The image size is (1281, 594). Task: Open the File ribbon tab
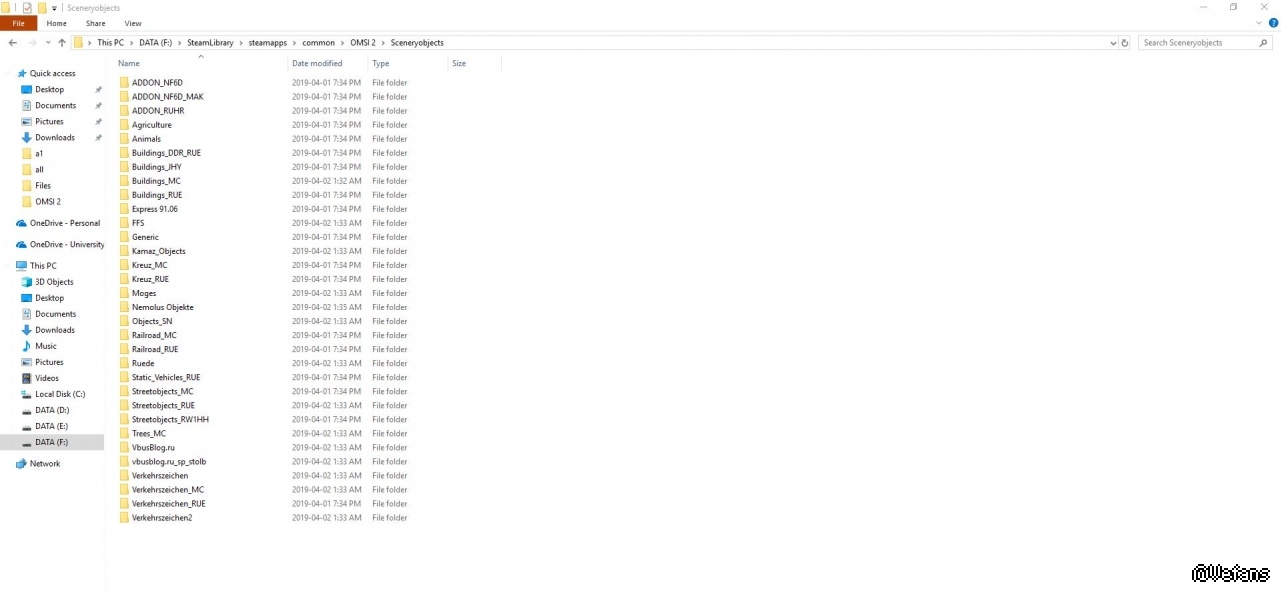(x=18, y=23)
